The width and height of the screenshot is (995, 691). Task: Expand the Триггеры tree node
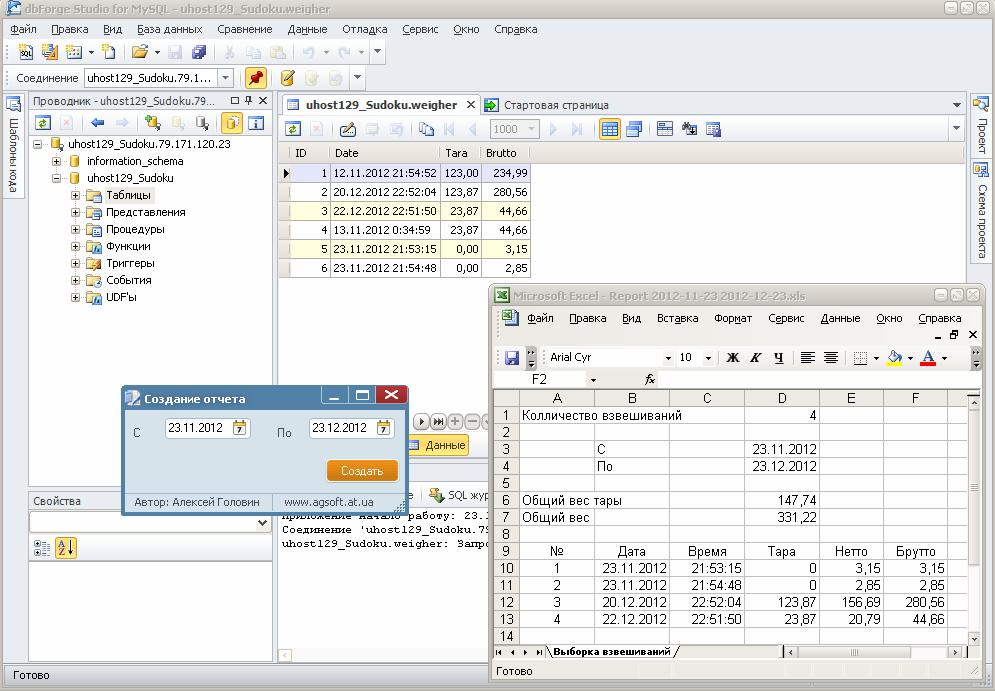coord(76,263)
